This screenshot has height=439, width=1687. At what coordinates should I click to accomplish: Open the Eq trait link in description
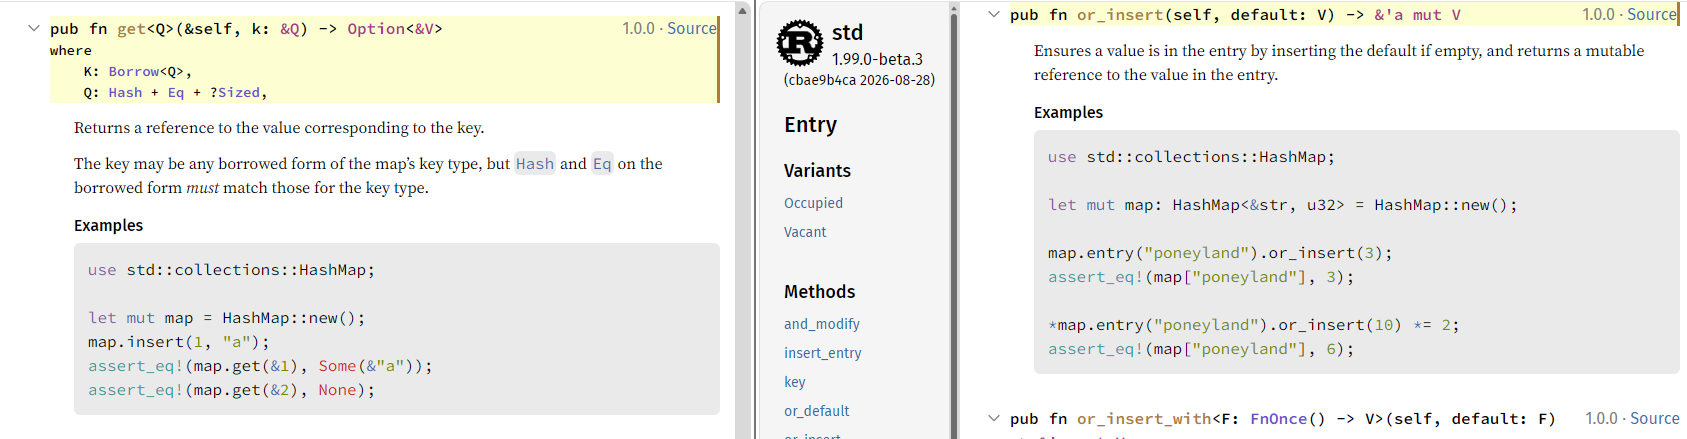tap(602, 164)
